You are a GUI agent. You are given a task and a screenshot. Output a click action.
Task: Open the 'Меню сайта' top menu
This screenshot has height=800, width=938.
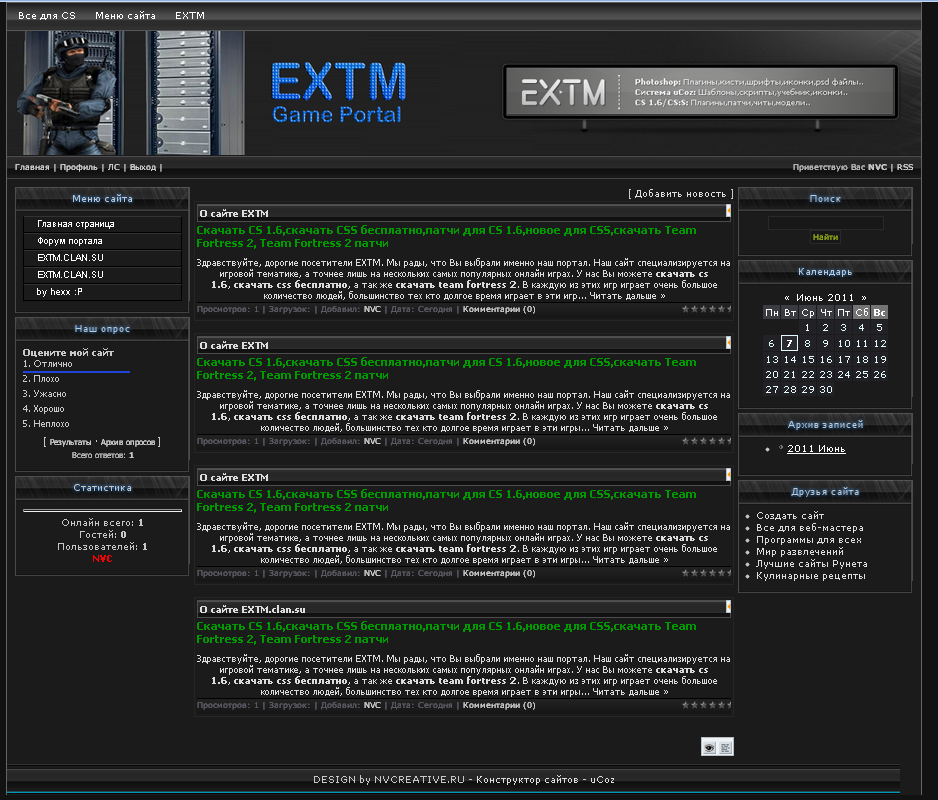tap(125, 16)
